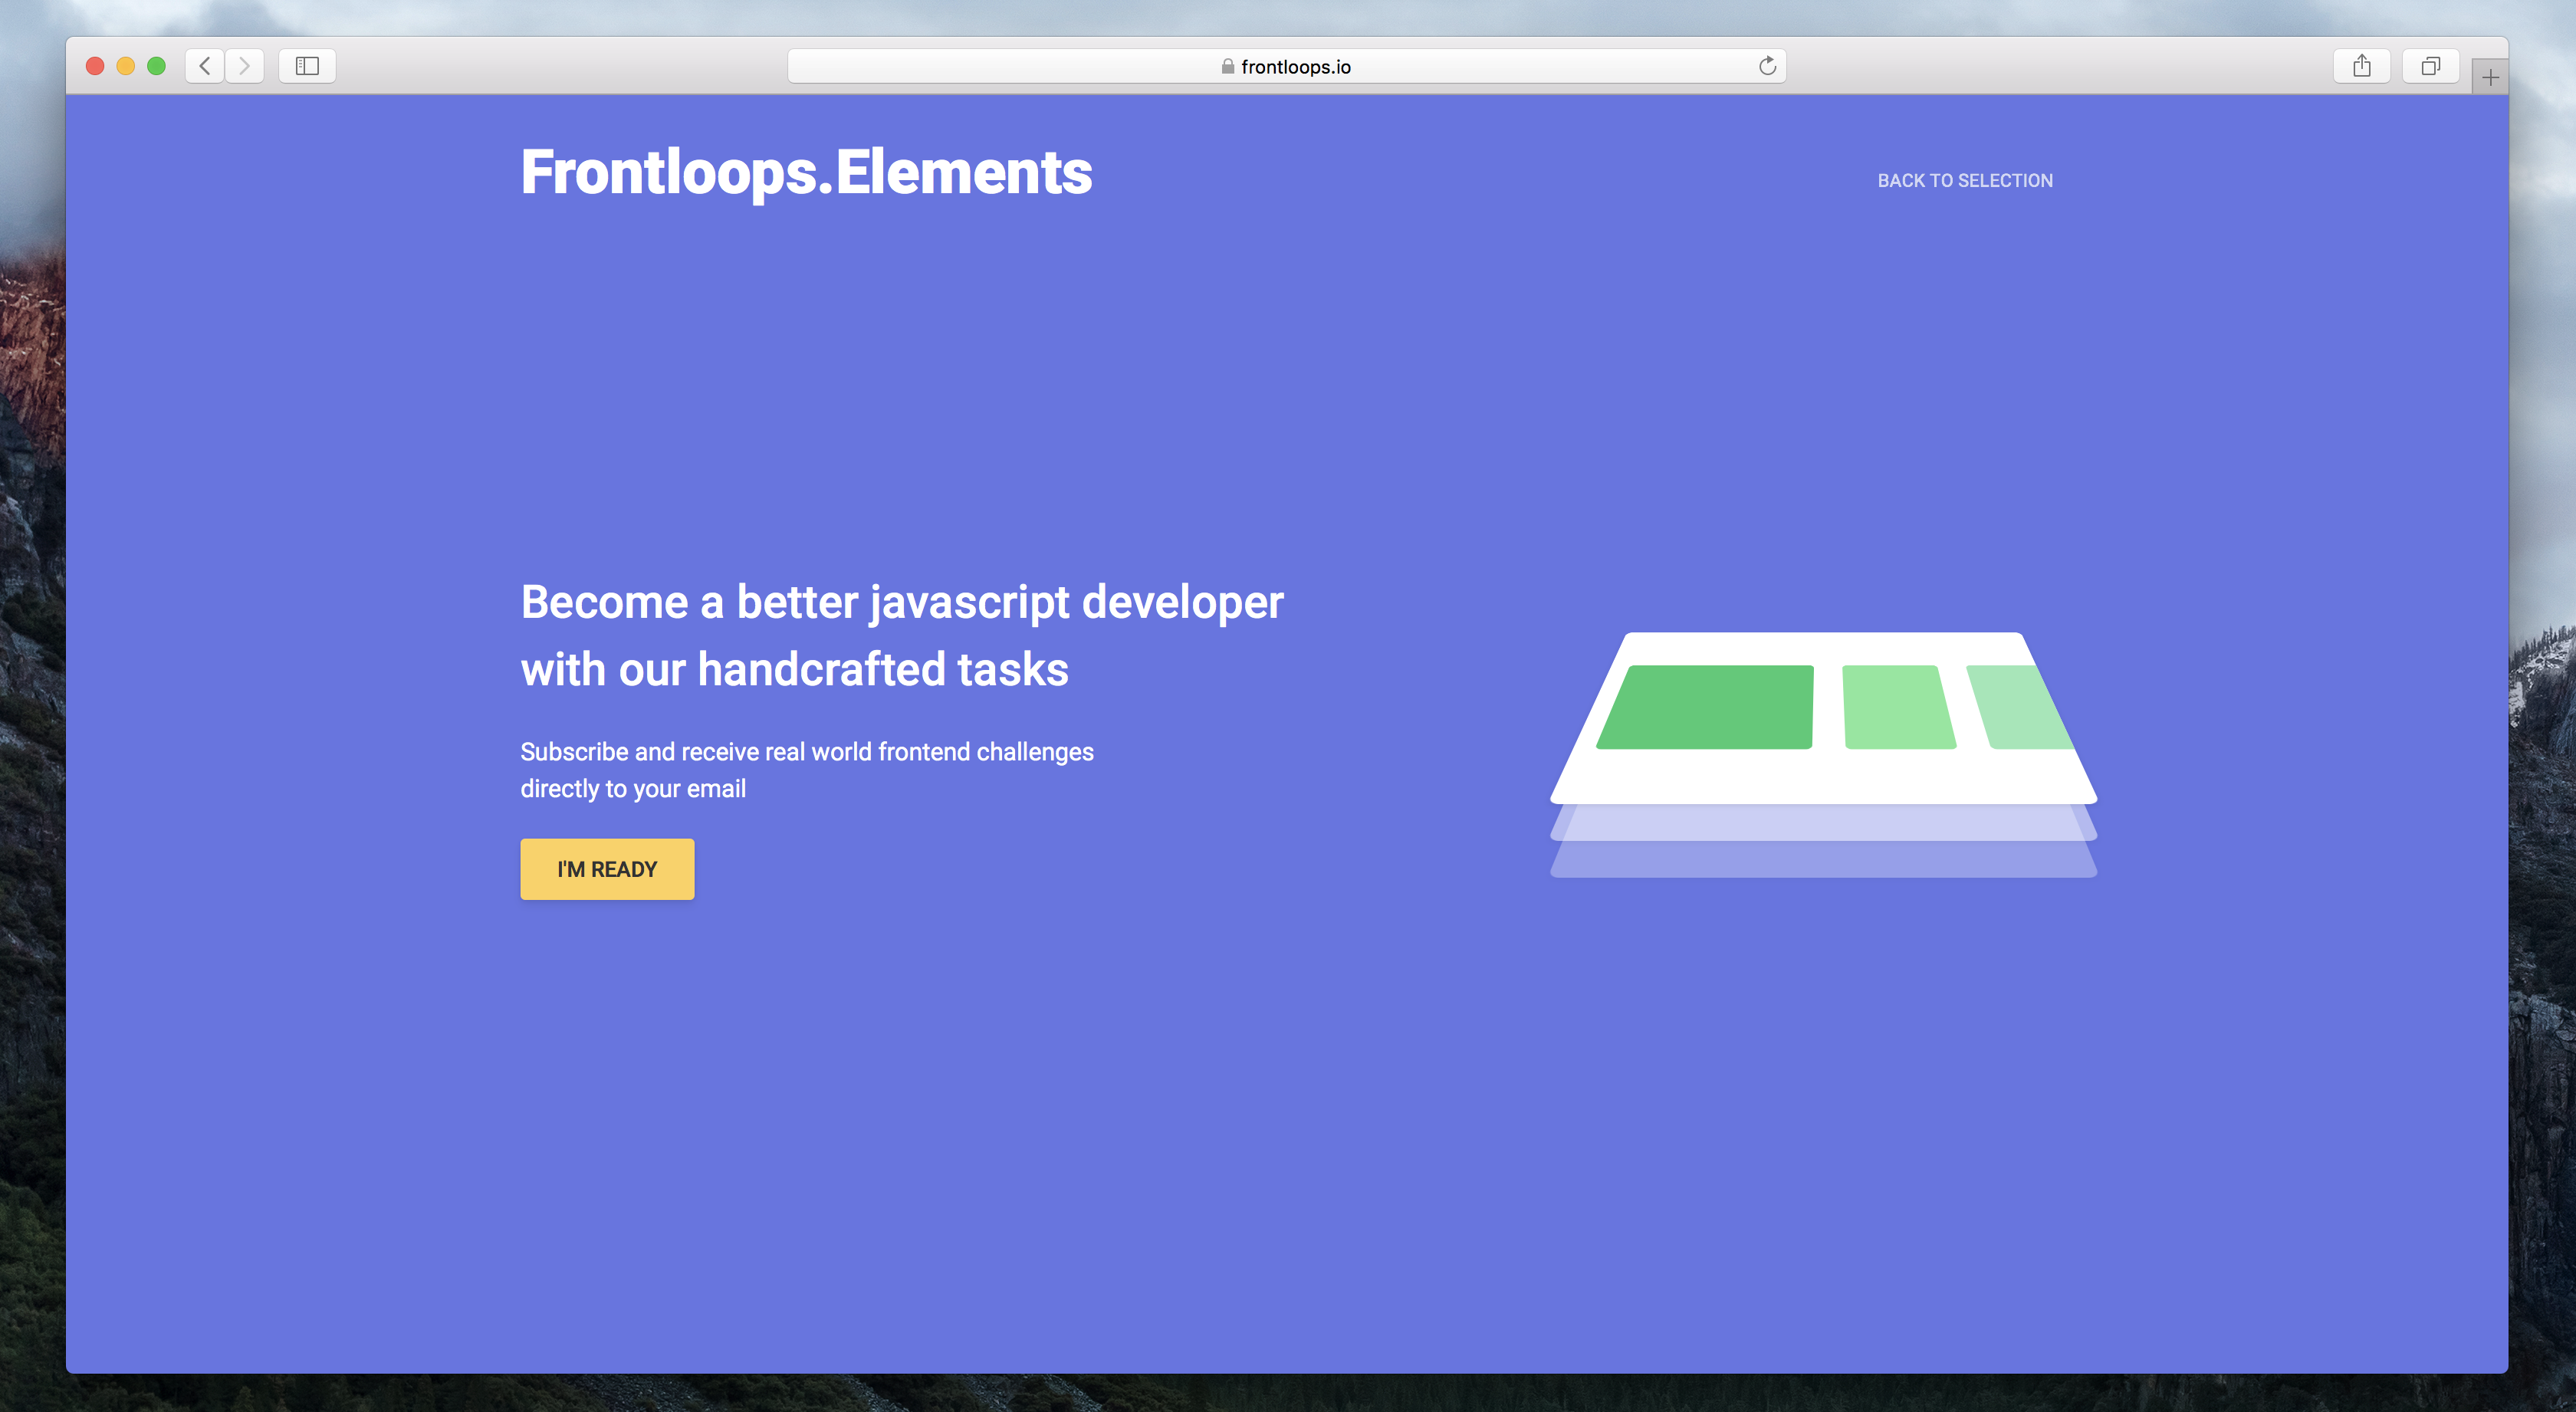2576x1412 pixels.
Task: Reload the page with the refresh icon
Action: tap(1767, 66)
